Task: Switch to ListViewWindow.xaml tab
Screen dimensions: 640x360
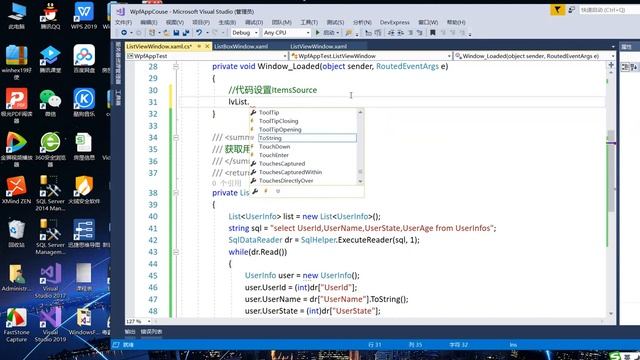Action: [x=318, y=46]
